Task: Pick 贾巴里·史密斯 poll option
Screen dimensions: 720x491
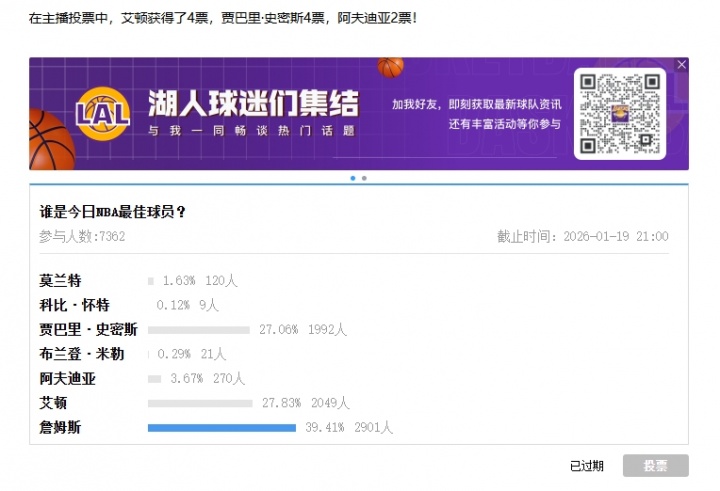Action: click(88, 330)
